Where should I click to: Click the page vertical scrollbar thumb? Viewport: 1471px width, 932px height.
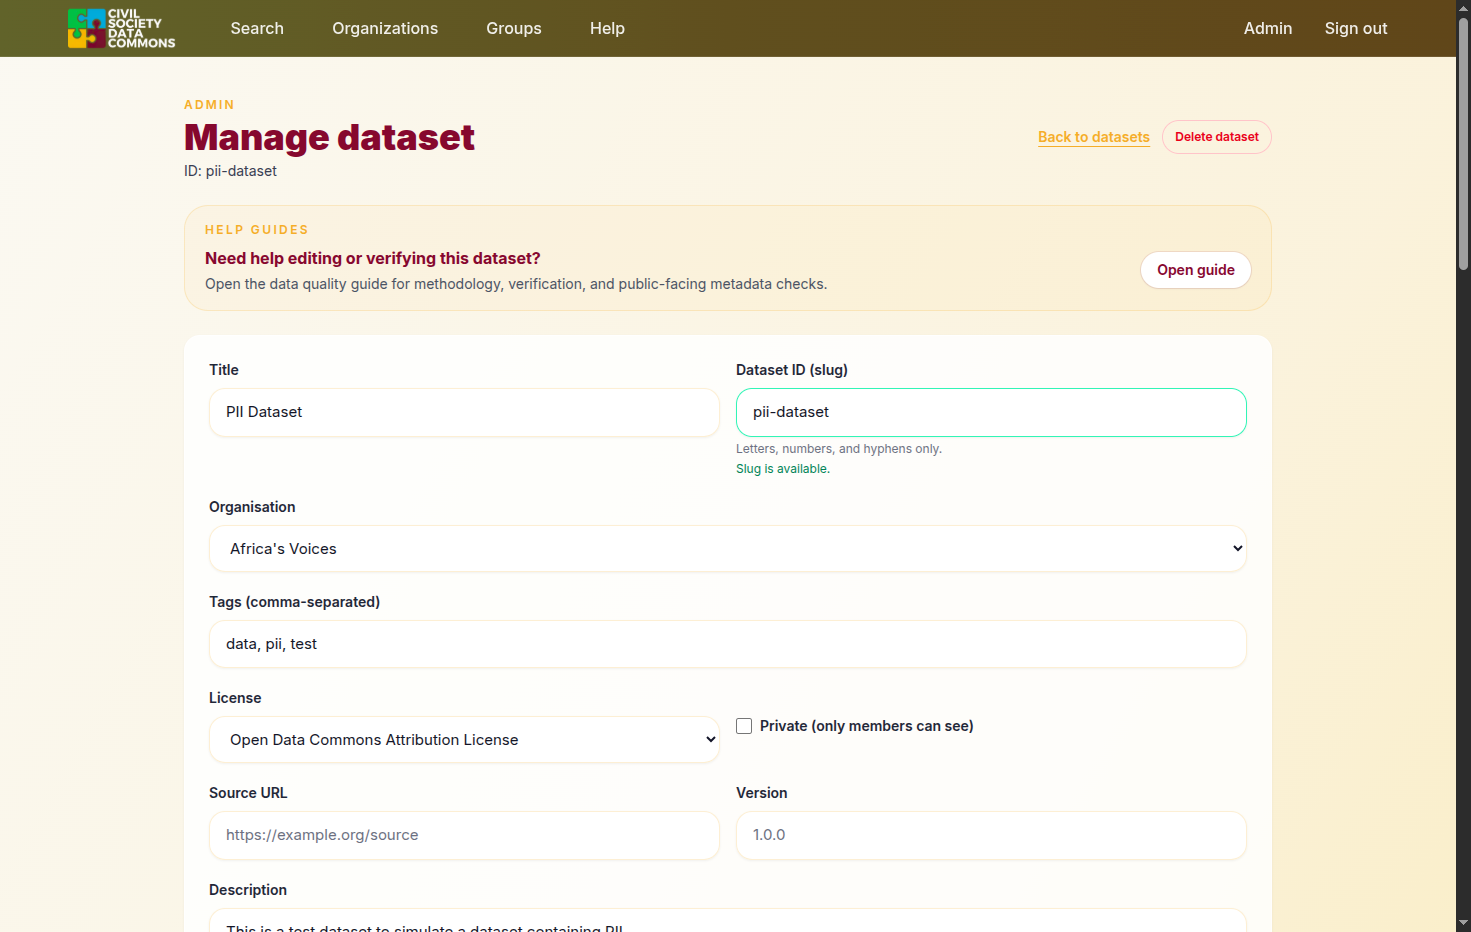1463,144
